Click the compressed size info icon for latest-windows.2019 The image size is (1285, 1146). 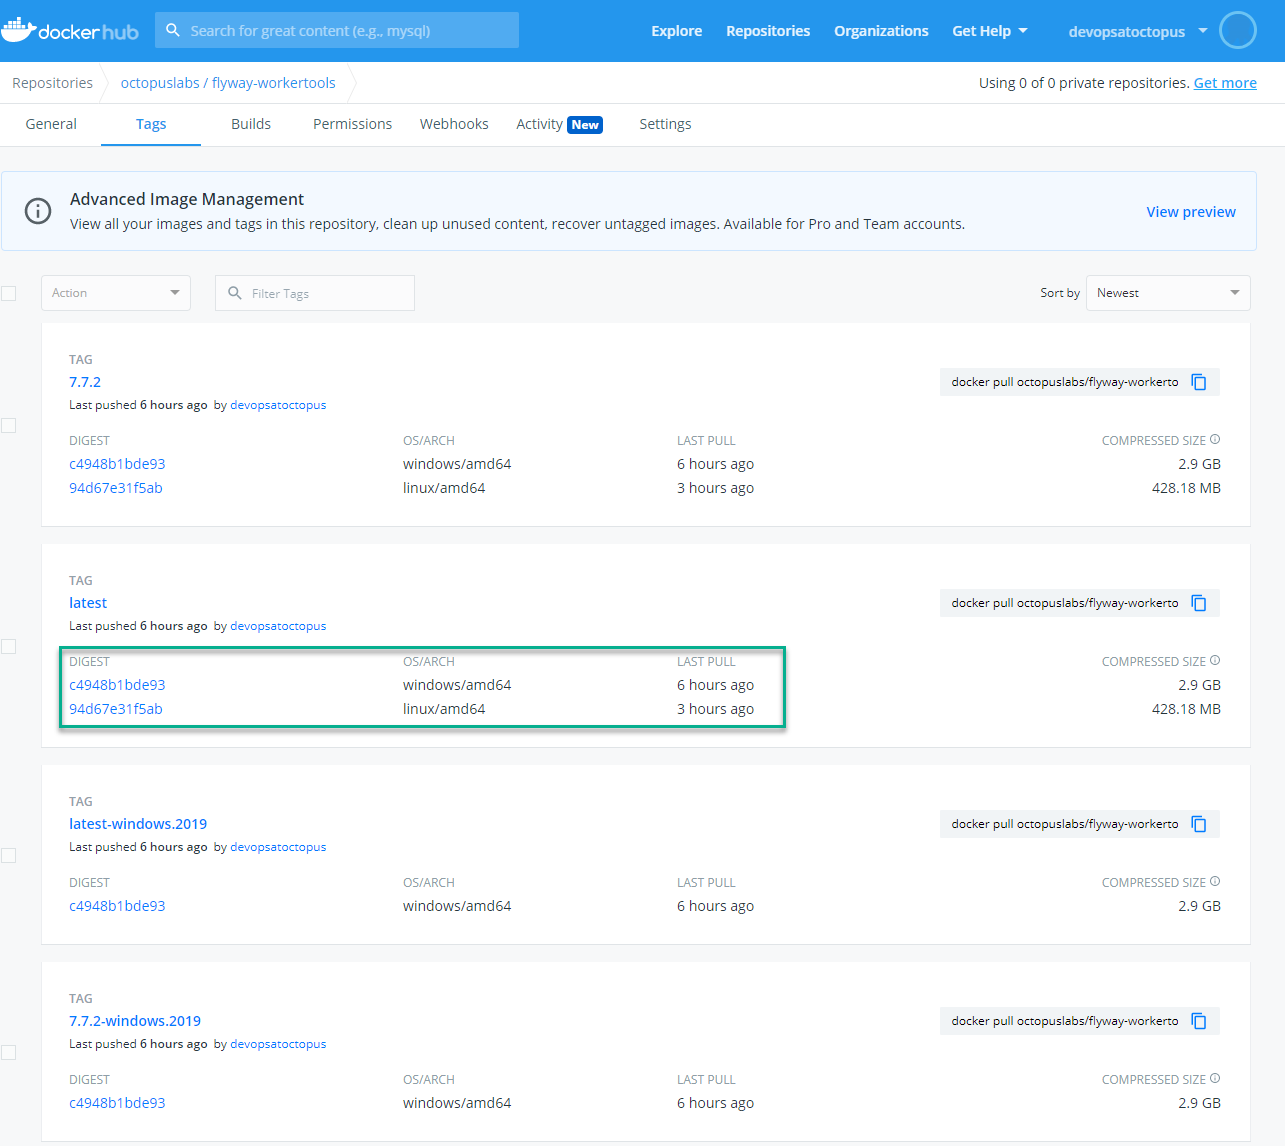(x=1214, y=880)
